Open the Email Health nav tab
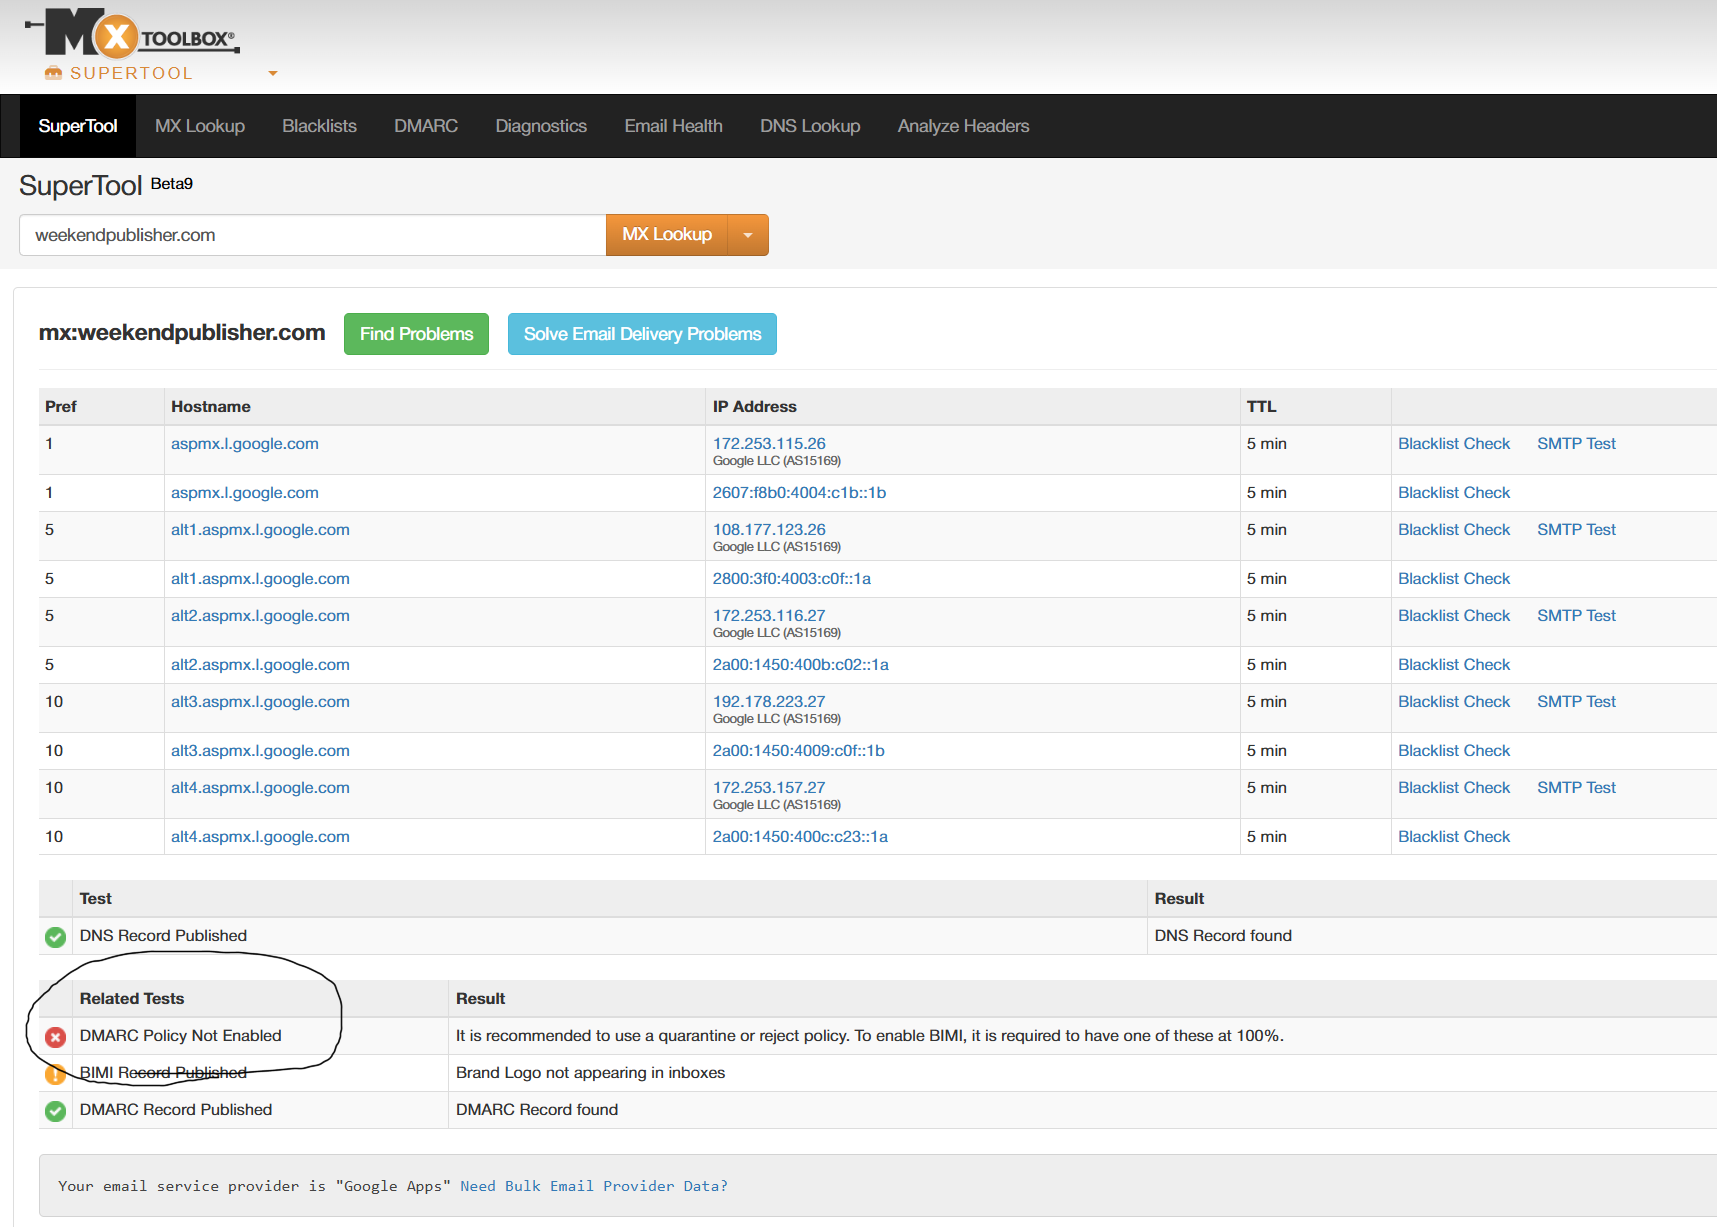The width and height of the screenshot is (1717, 1227). (x=673, y=126)
